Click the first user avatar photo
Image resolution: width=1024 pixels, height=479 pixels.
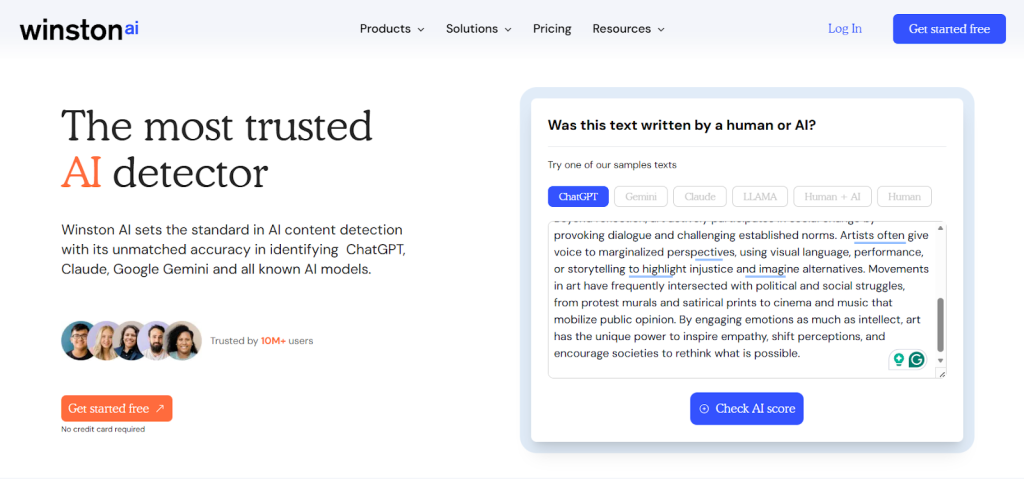pyautogui.click(x=79, y=340)
